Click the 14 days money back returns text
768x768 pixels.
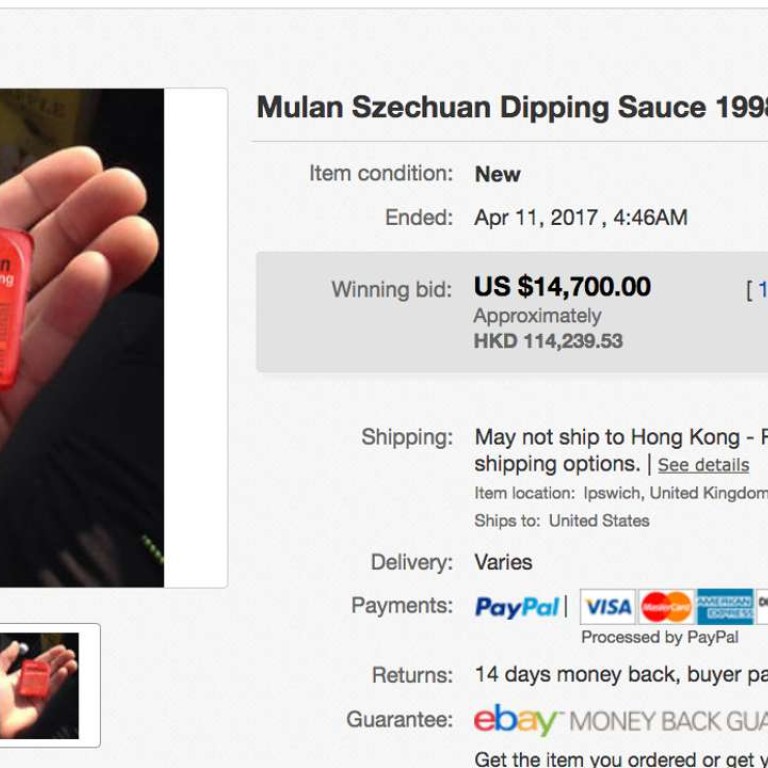pos(620,675)
